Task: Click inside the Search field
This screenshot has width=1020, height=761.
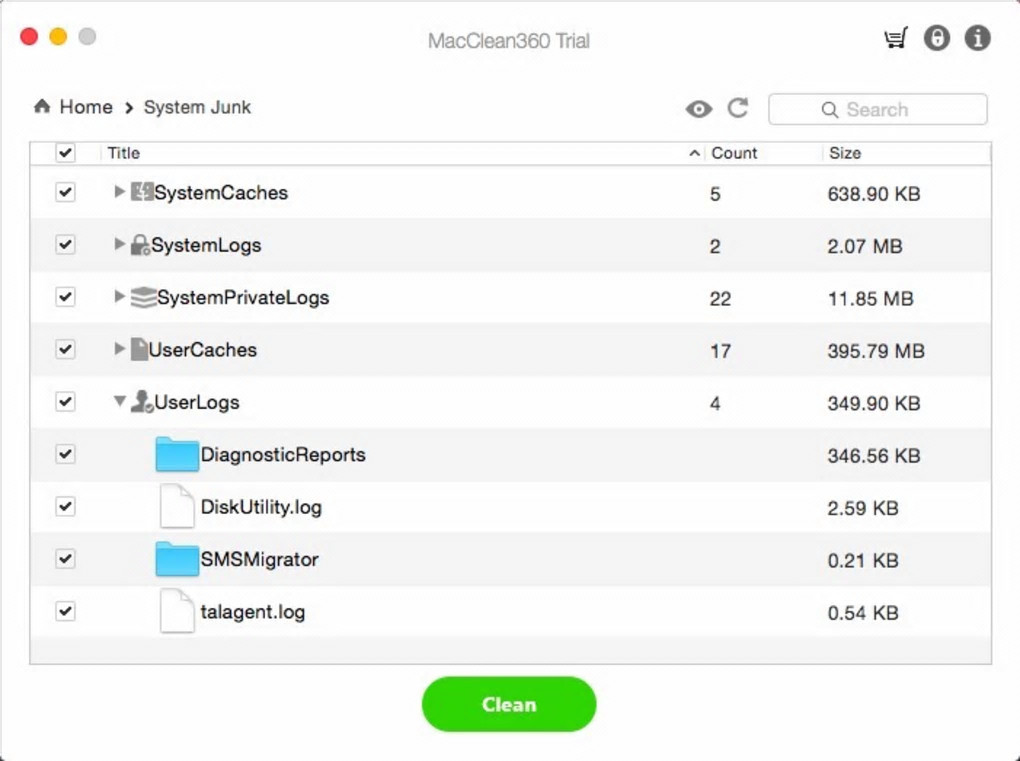Action: coord(878,109)
